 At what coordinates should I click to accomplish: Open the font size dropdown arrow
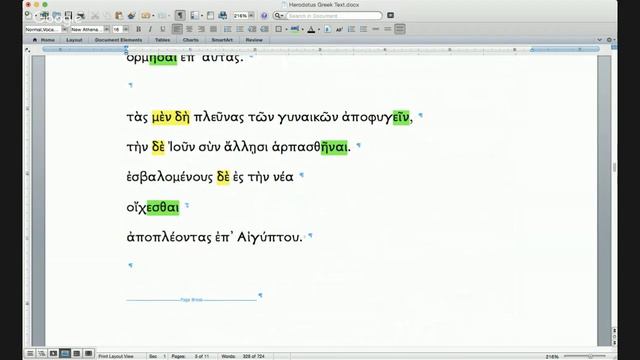(126, 29)
